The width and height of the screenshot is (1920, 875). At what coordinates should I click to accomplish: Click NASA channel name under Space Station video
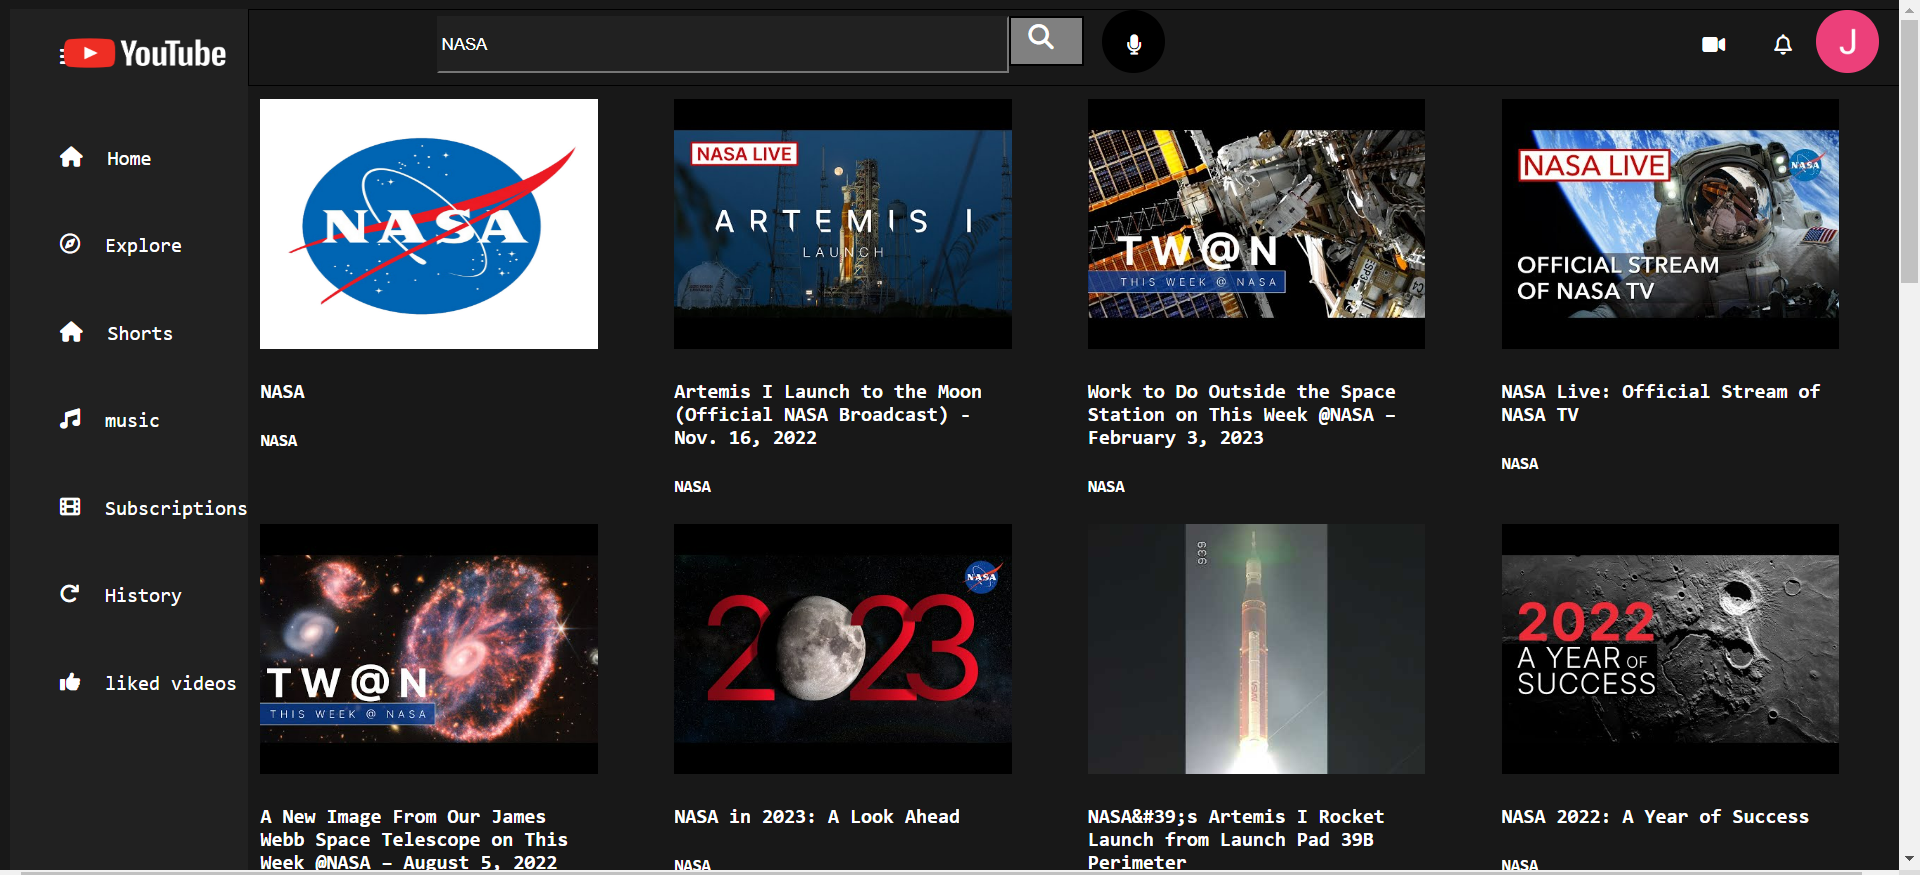click(1106, 487)
